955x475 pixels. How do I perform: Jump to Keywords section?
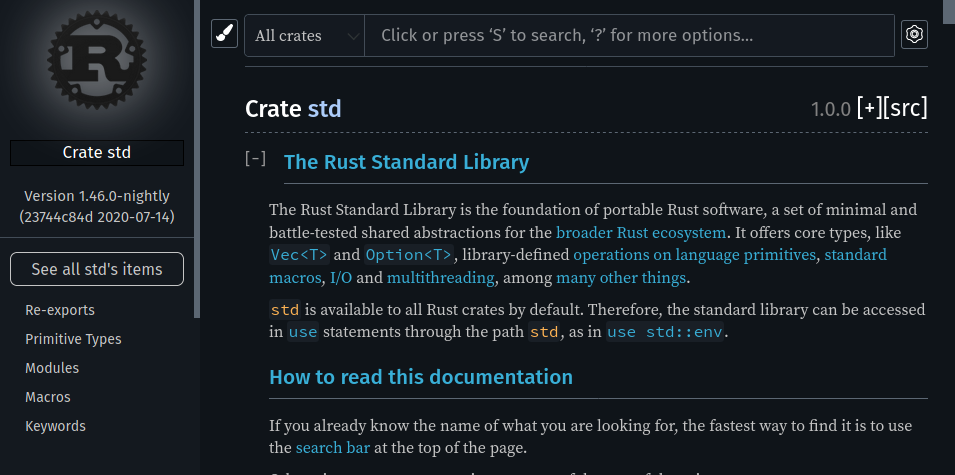click(55, 426)
